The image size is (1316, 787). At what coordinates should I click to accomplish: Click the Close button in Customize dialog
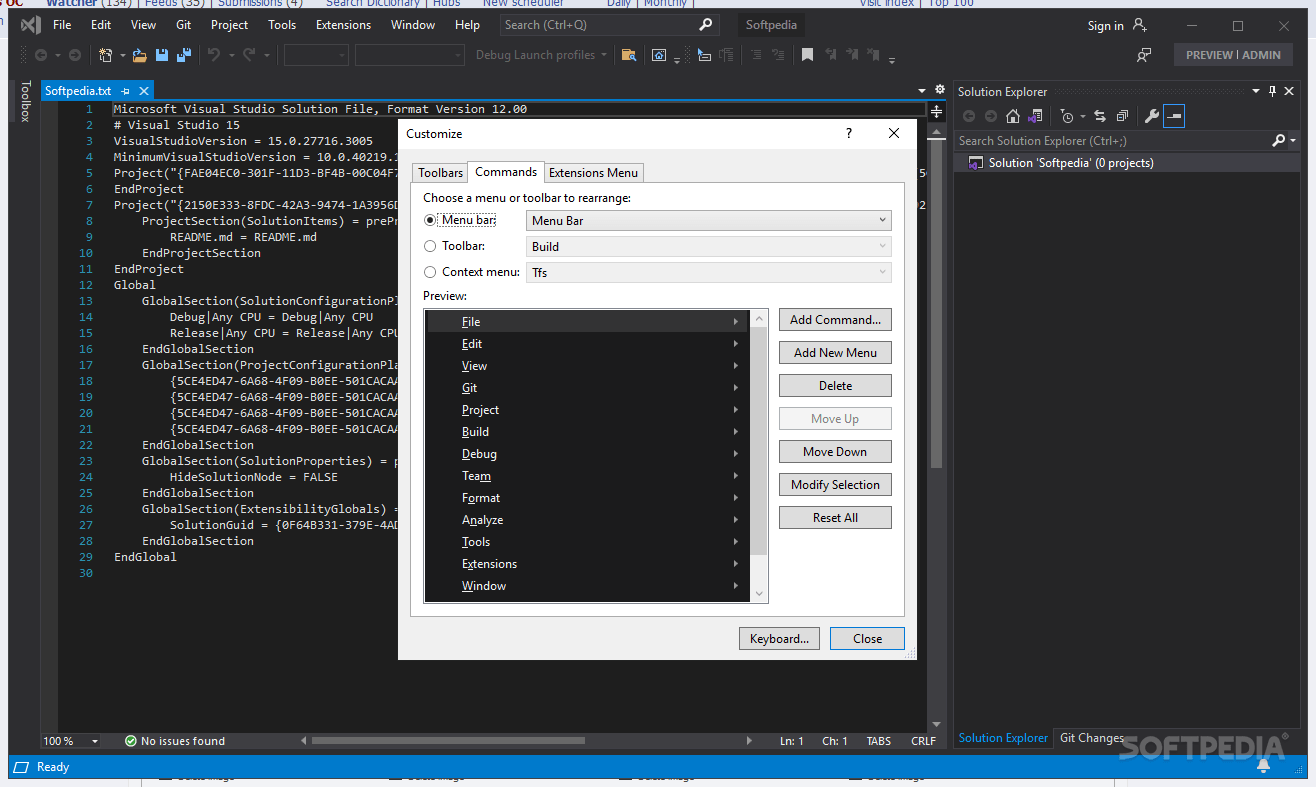[x=867, y=639]
